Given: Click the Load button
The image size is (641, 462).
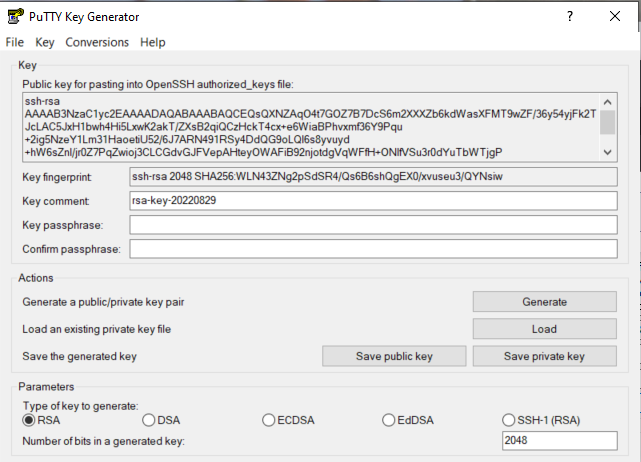Looking at the screenshot, I should [x=545, y=329].
